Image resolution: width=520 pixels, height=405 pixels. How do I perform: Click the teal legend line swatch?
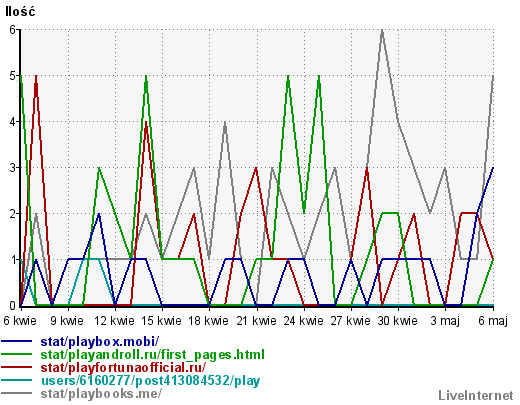click(17, 380)
